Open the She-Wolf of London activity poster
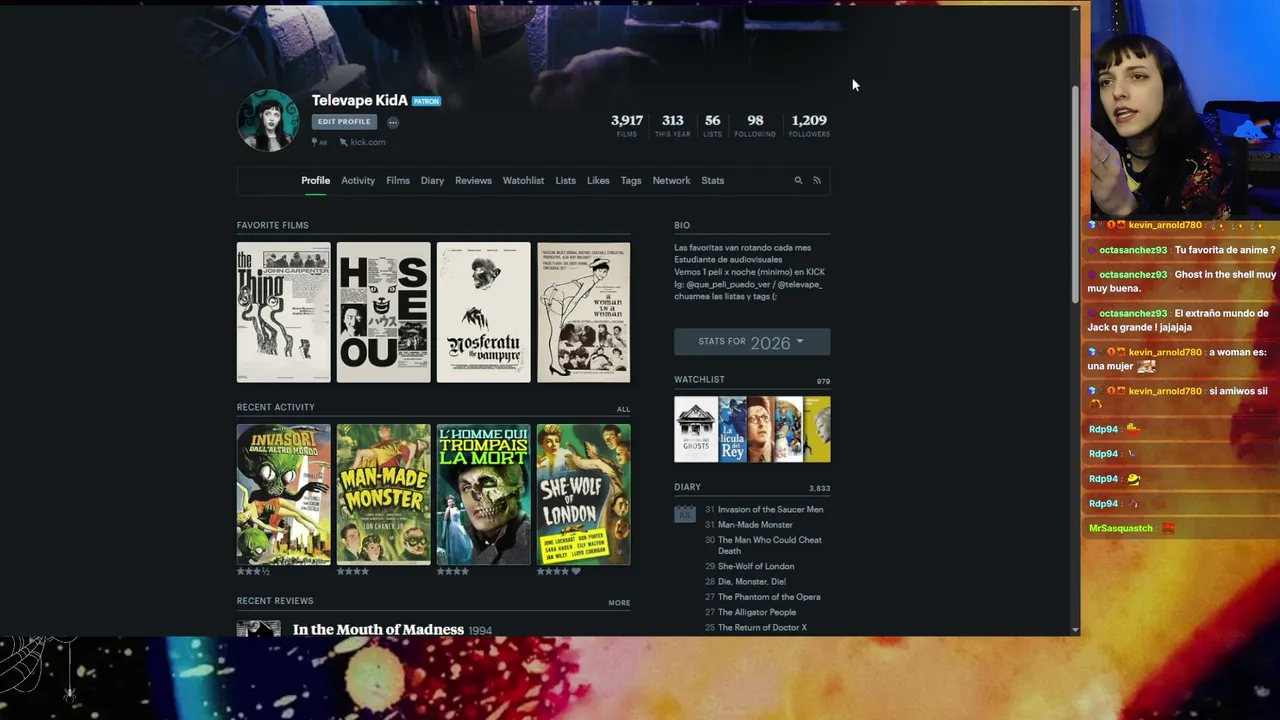Screen dimensions: 1280x720 584,494
